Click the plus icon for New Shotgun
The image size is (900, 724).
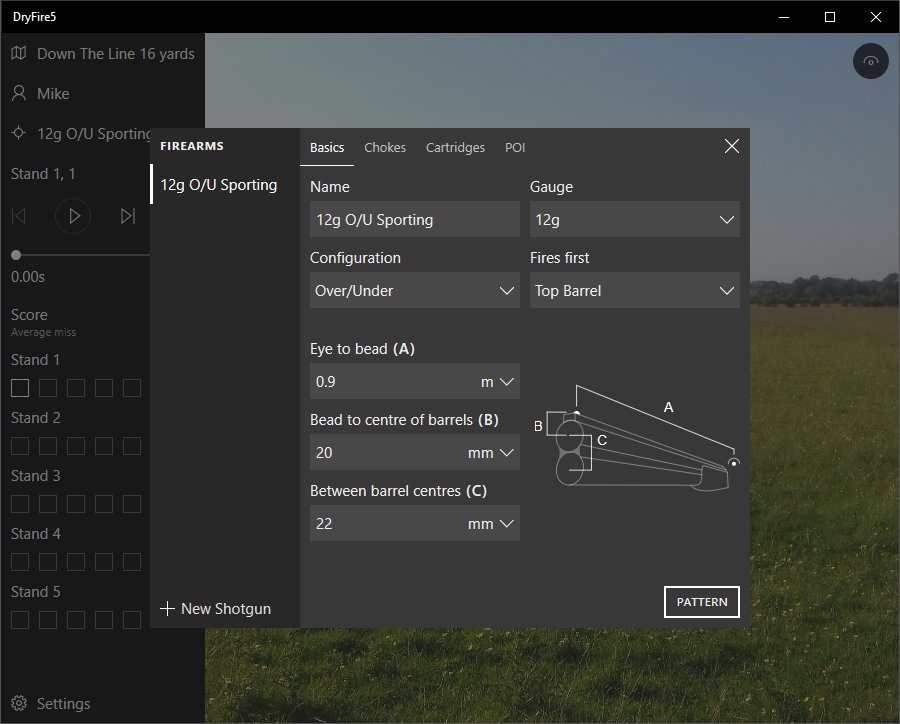[x=167, y=608]
